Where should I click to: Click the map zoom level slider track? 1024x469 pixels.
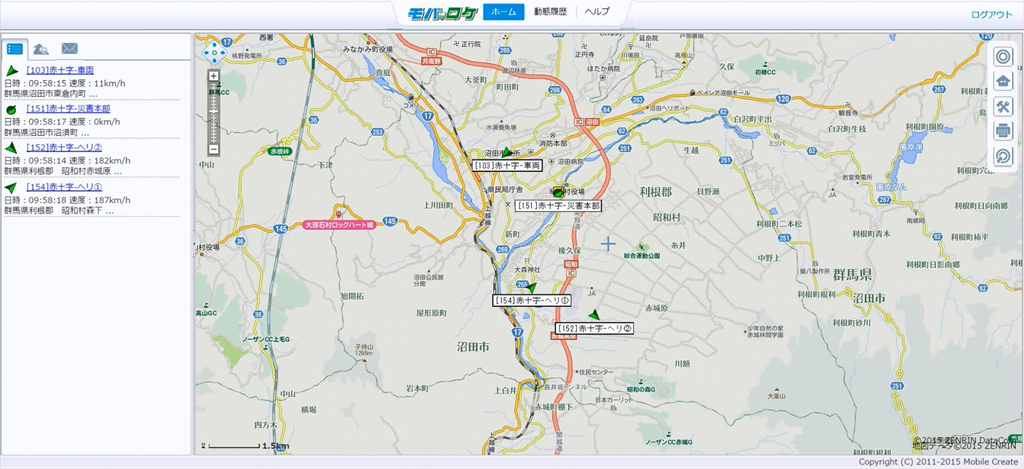coord(214,114)
